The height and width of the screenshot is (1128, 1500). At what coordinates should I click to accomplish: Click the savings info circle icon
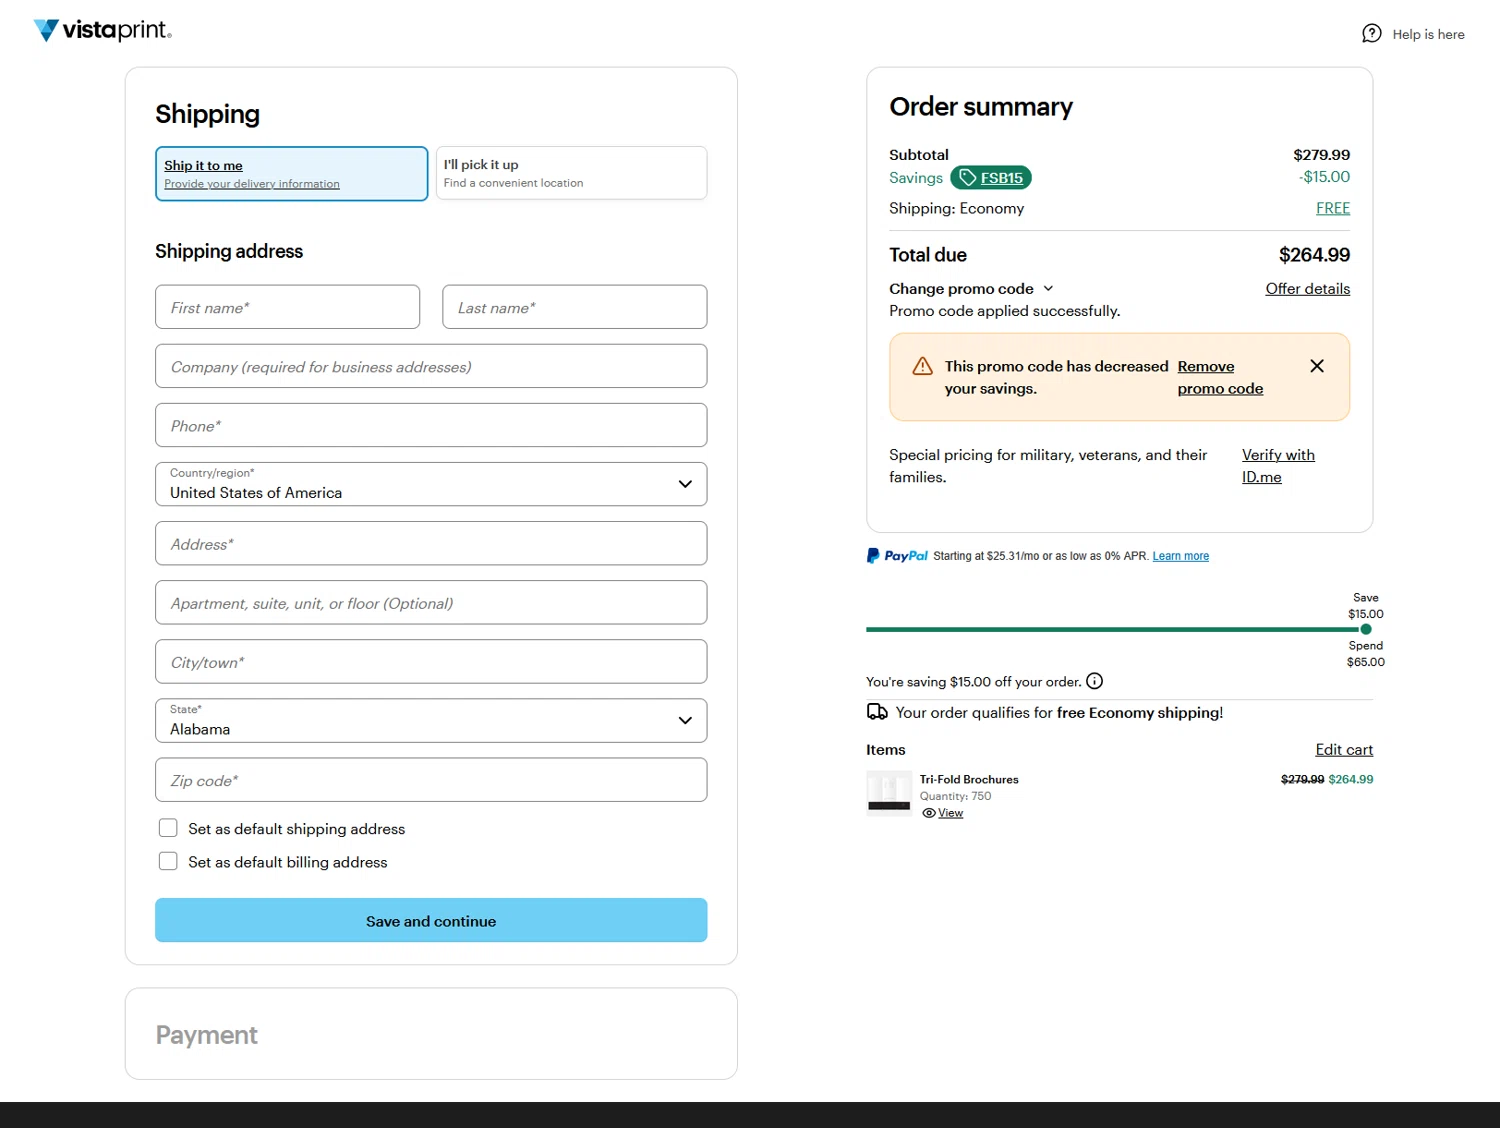pyautogui.click(x=1094, y=682)
